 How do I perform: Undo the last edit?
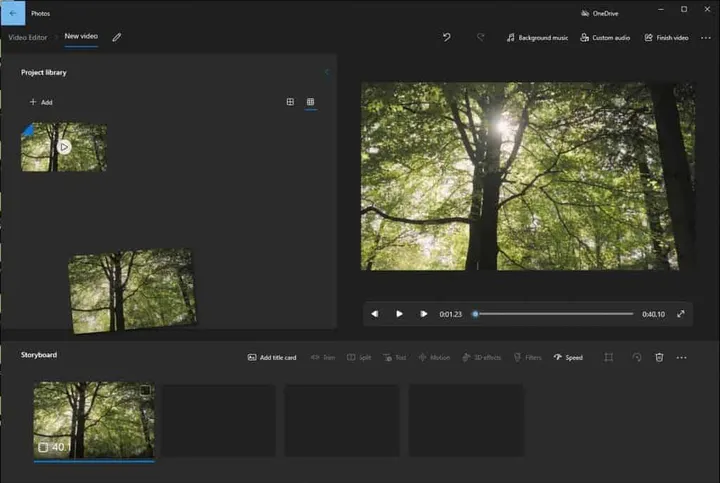point(446,37)
